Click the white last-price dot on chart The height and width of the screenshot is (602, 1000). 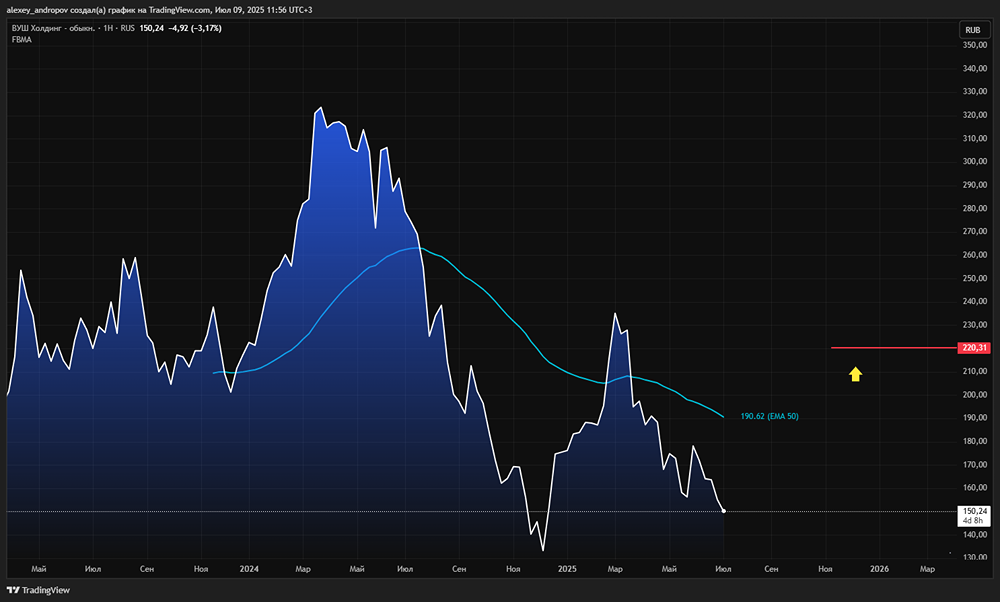723,511
